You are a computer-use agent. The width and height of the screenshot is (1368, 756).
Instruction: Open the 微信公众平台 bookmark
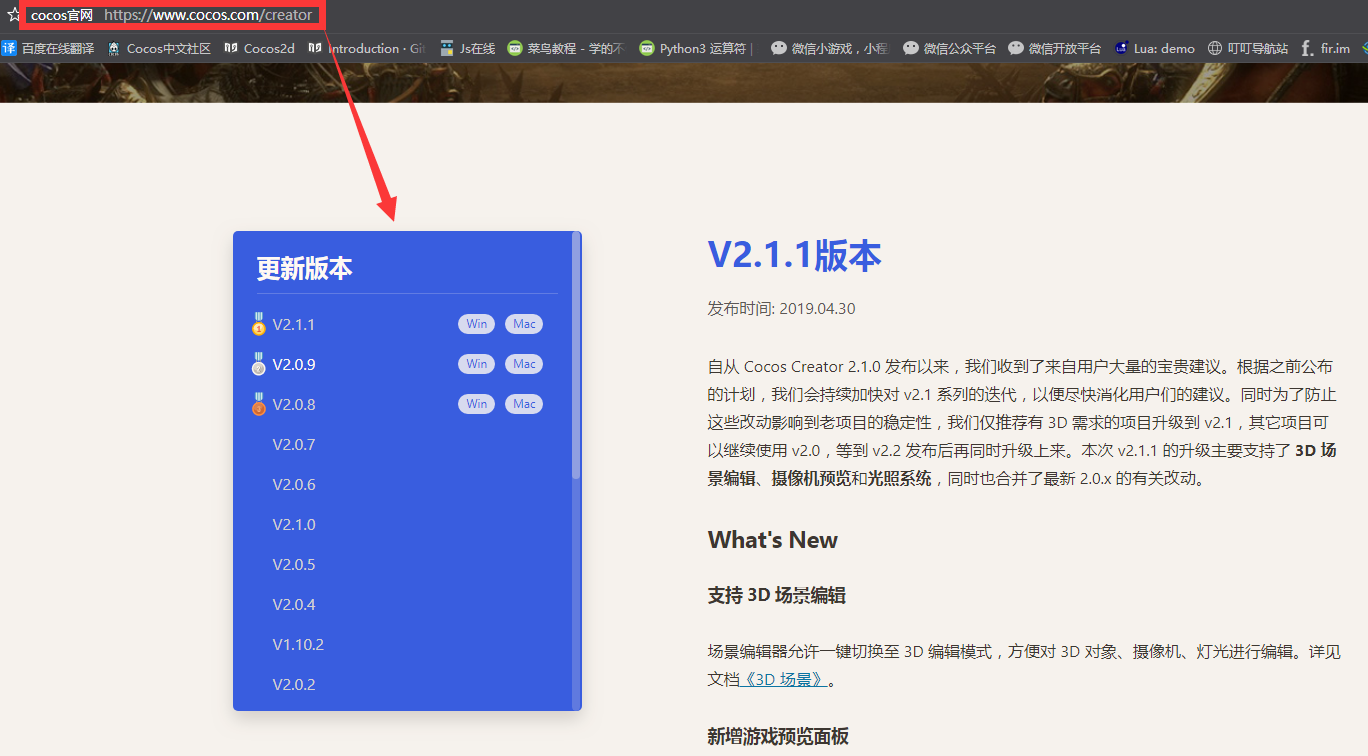949,48
